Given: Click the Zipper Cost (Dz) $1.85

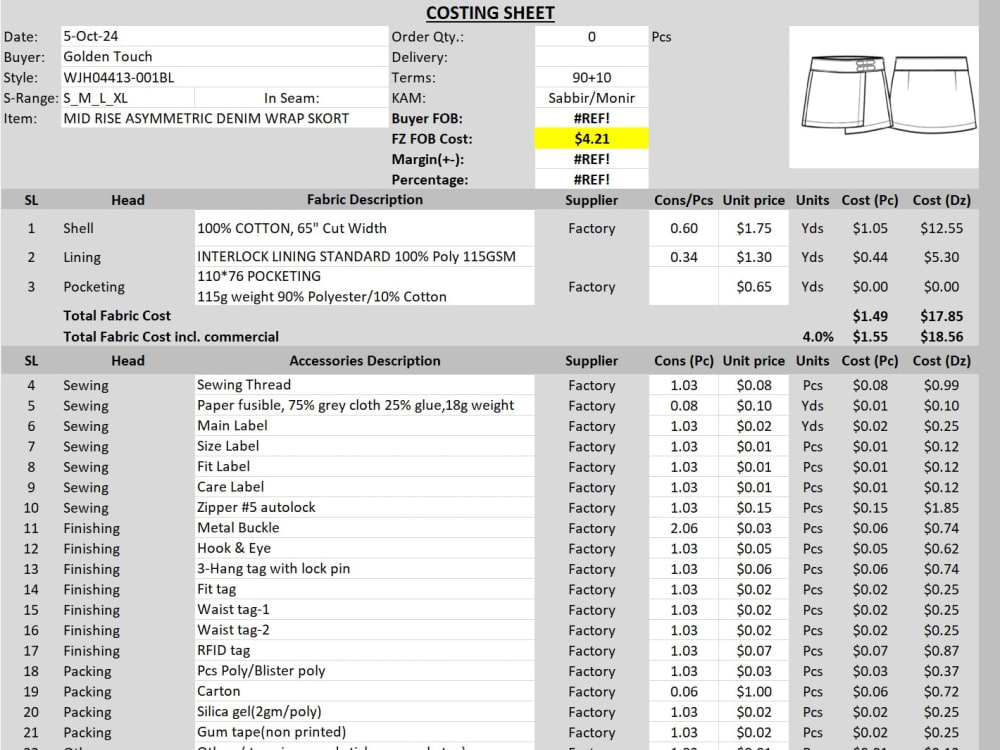Looking at the screenshot, I should pyautogui.click(x=941, y=508).
